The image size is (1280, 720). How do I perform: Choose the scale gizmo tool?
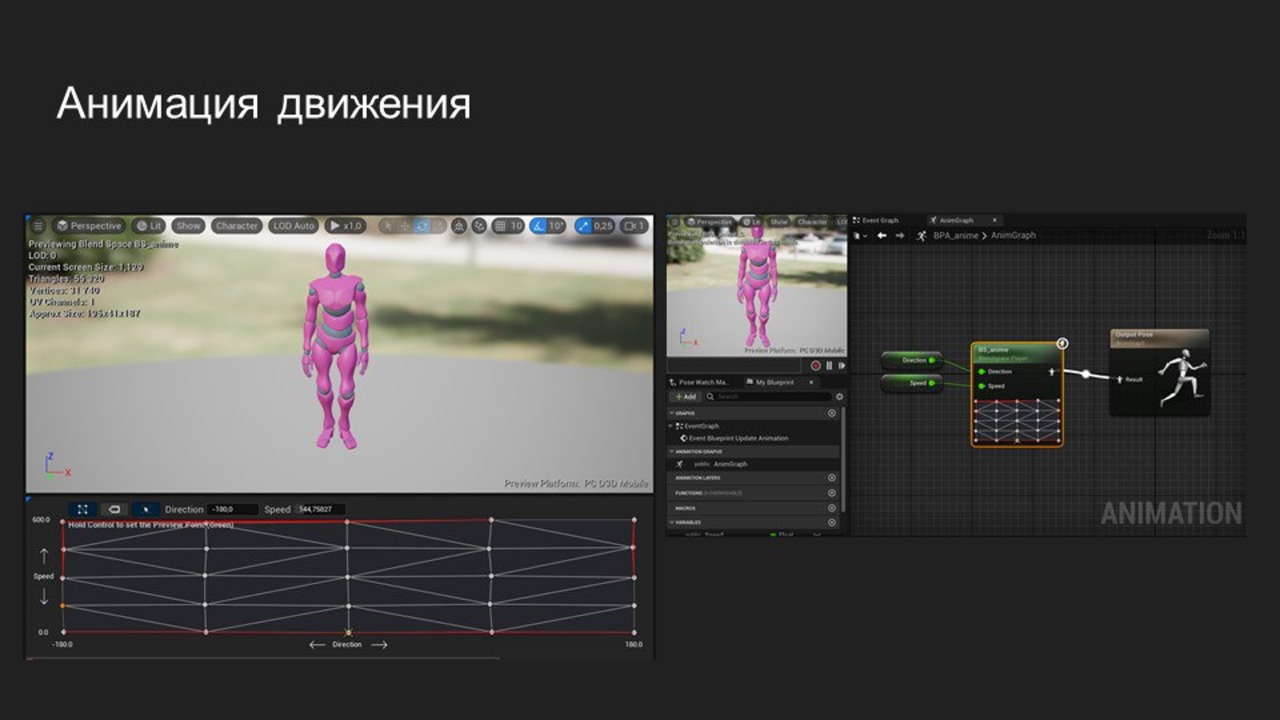[437, 226]
